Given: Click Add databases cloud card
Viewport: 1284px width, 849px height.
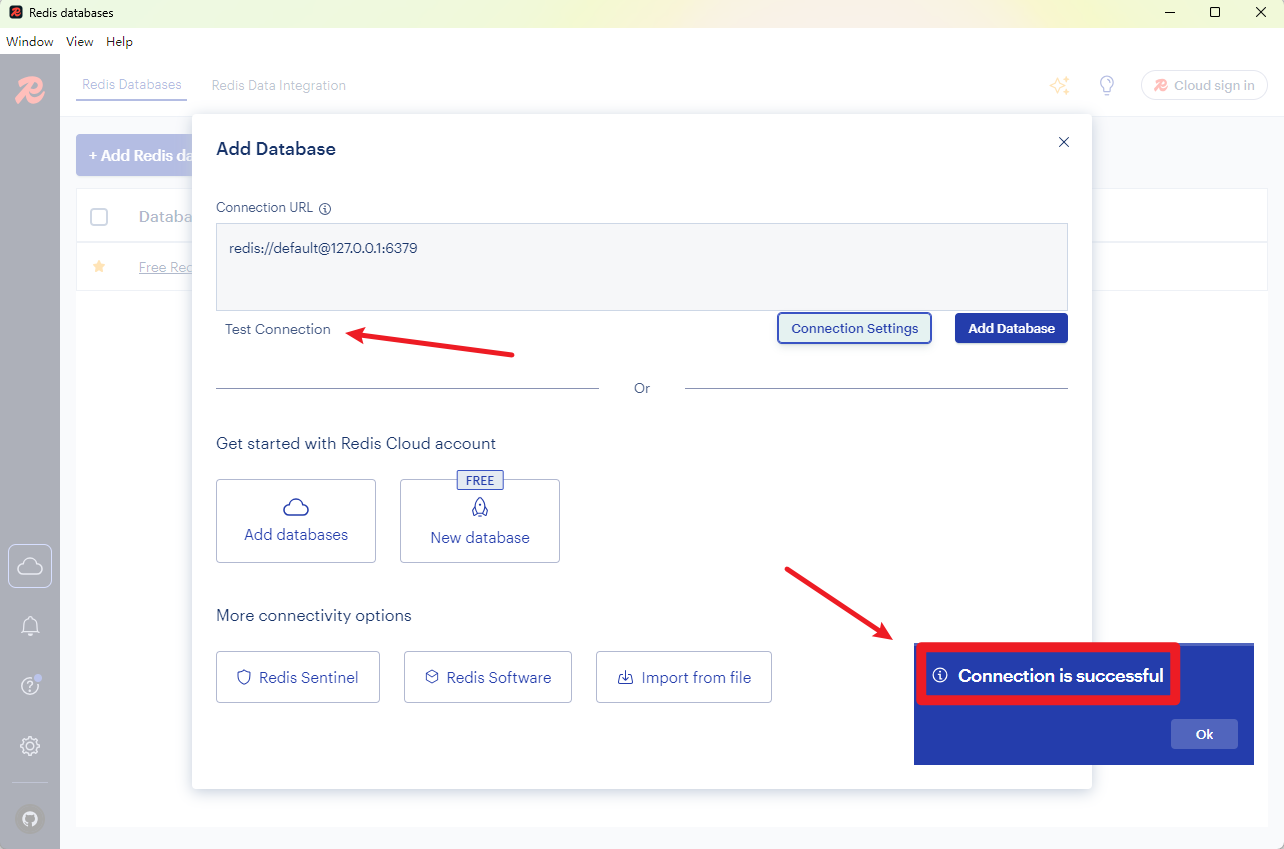Looking at the screenshot, I should pyautogui.click(x=296, y=521).
